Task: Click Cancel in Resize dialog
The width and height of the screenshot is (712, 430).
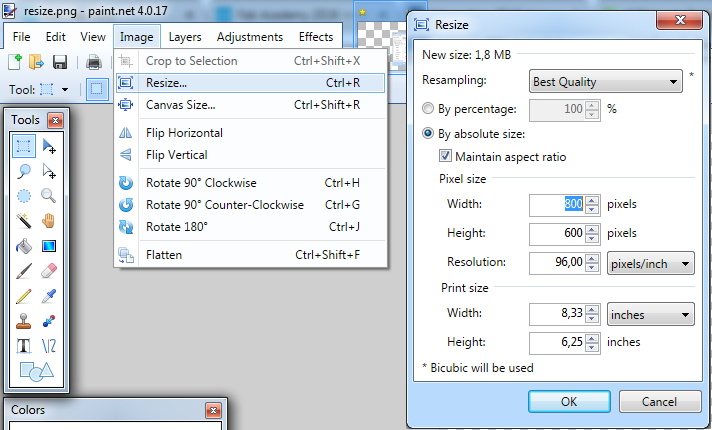Action: click(659, 401)
